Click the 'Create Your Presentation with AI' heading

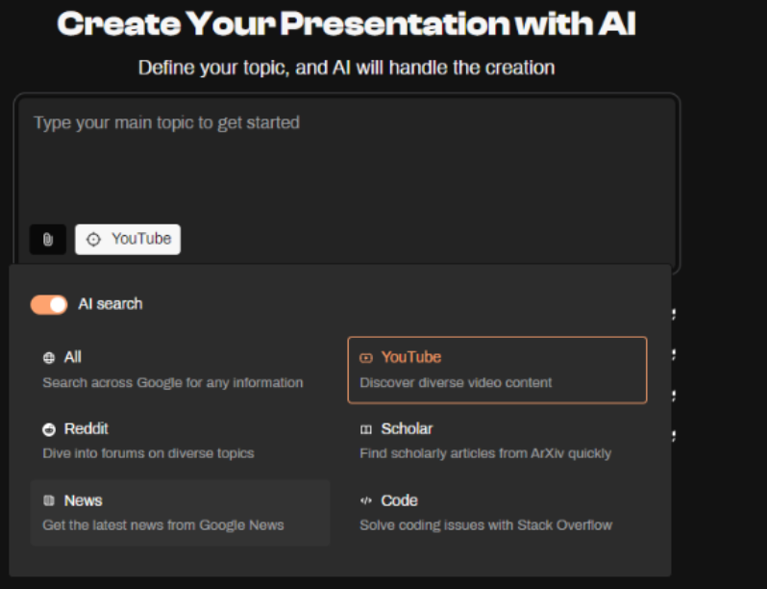[346, 23]
